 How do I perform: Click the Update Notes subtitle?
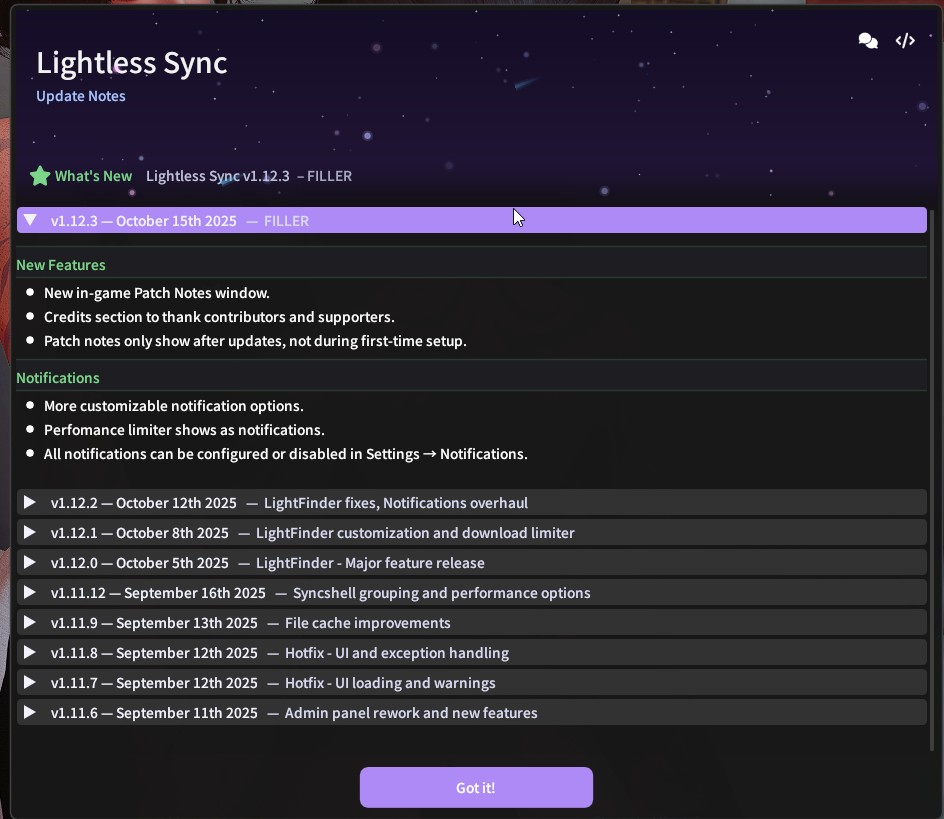point(81,96)
